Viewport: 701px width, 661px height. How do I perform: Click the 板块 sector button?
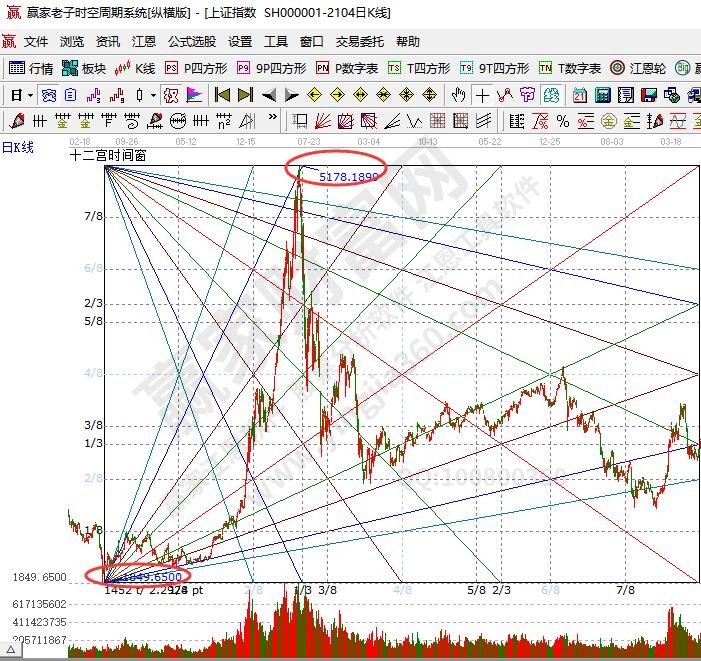84,69
